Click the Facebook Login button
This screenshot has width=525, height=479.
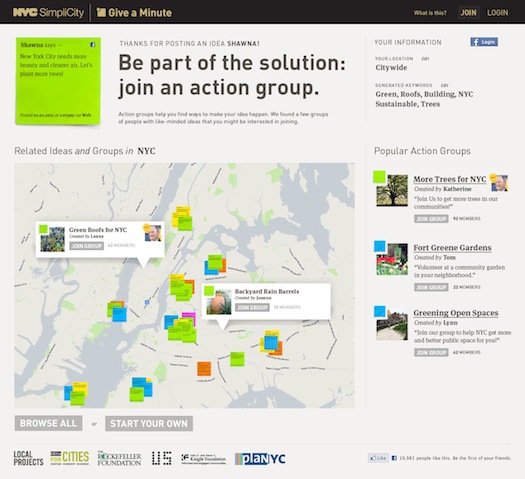point(484,42)
